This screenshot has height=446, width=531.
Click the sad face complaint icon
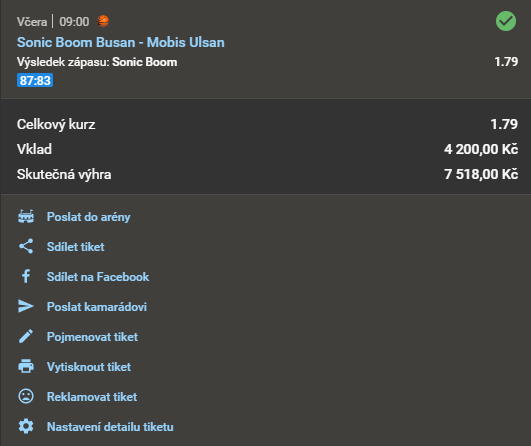point(26,396)
